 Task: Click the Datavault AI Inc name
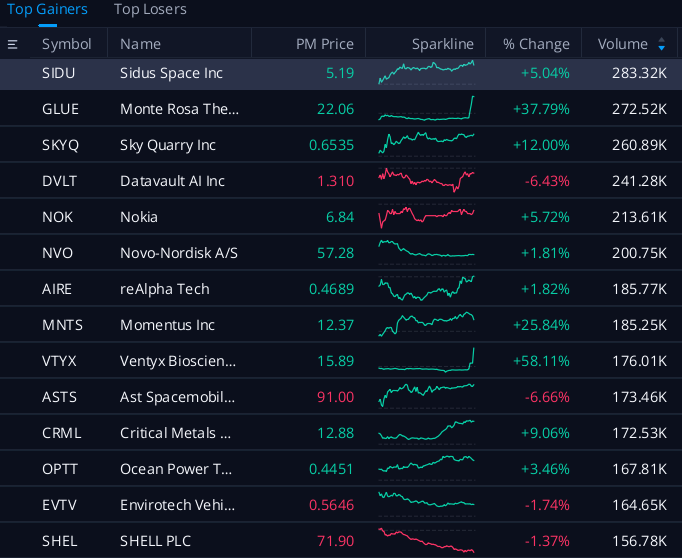pos(172,181)
